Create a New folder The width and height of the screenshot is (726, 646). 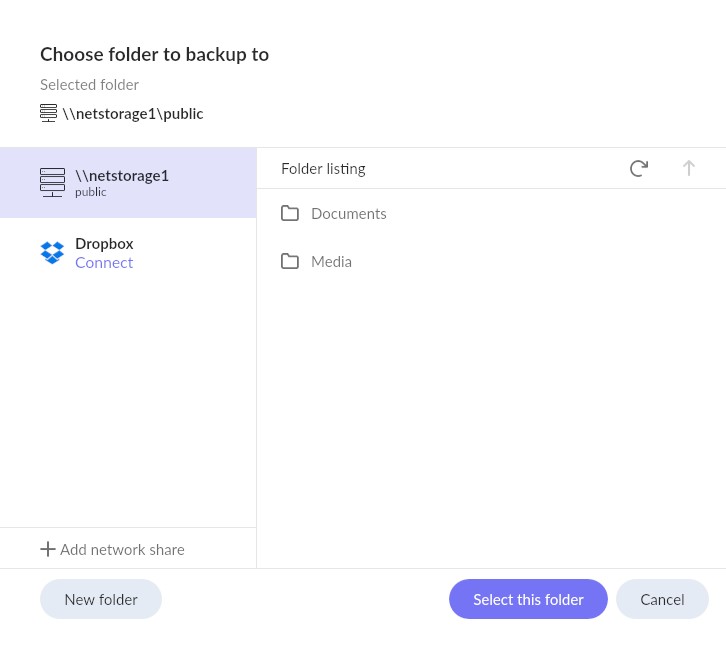click(x=101, y=599)
